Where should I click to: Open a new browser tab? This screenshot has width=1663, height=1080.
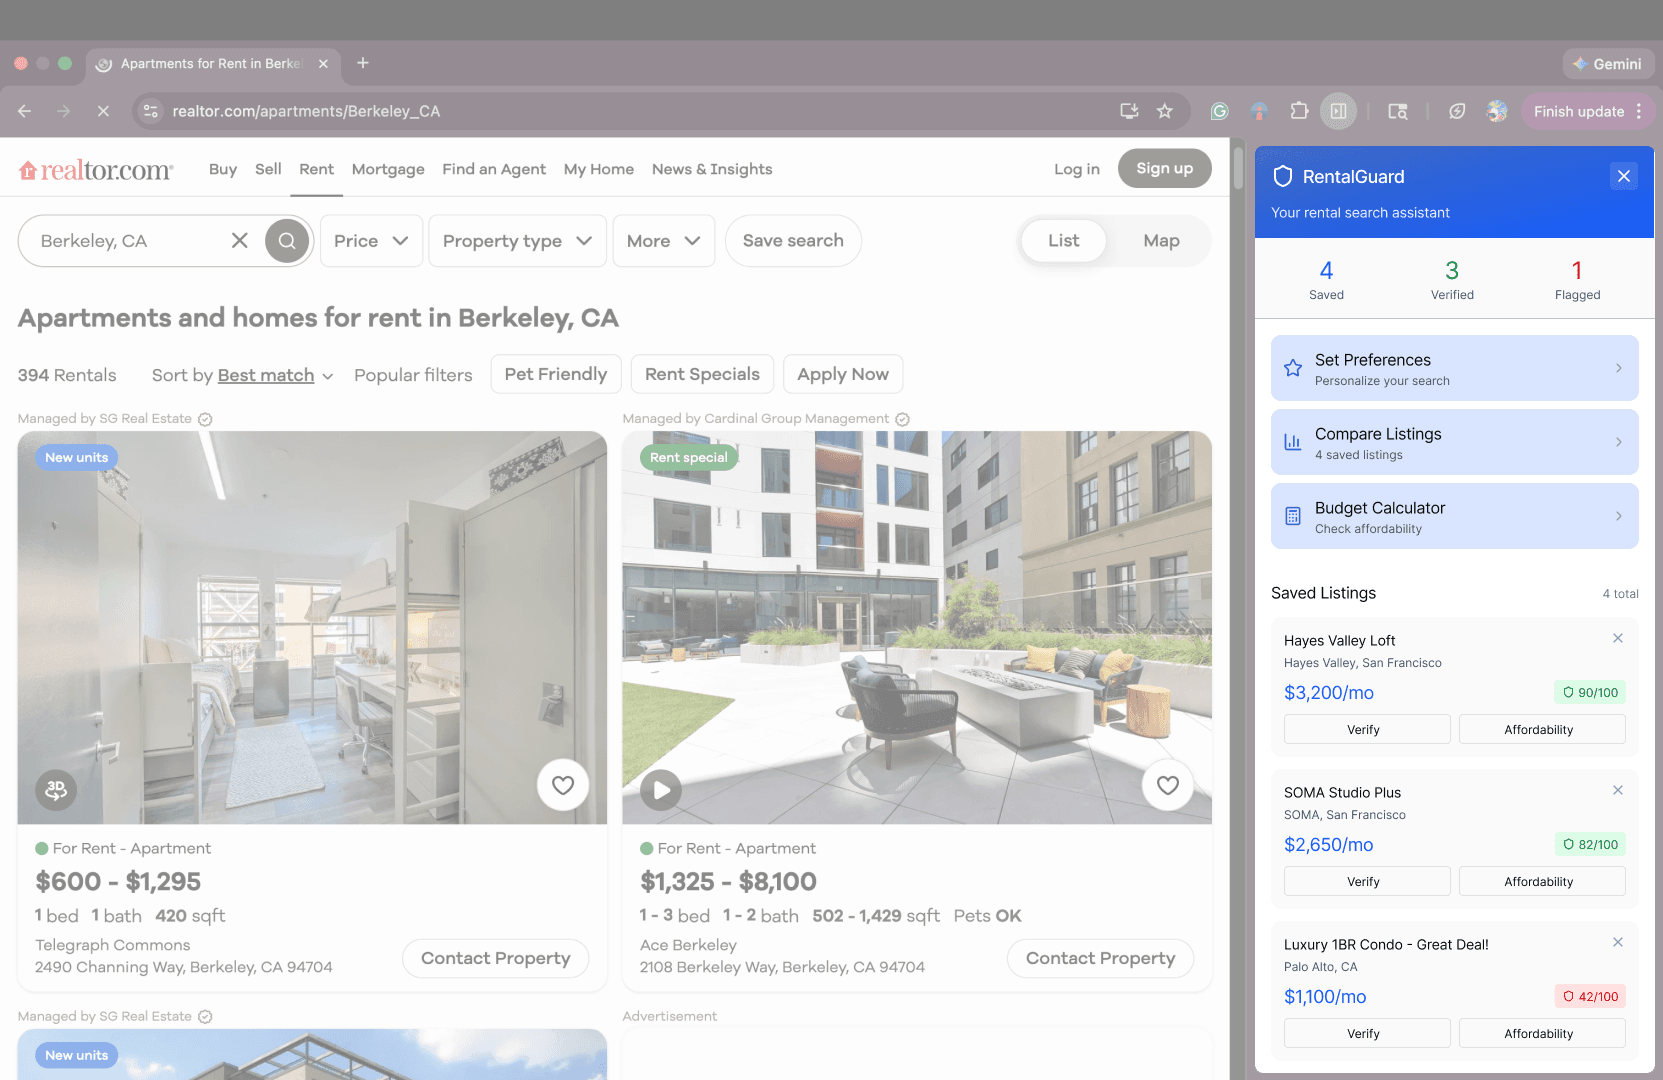point(363,63)
